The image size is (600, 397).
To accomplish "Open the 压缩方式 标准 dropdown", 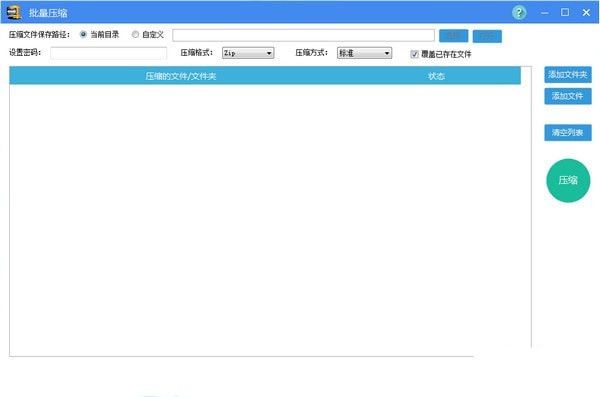I will point(364,53).
